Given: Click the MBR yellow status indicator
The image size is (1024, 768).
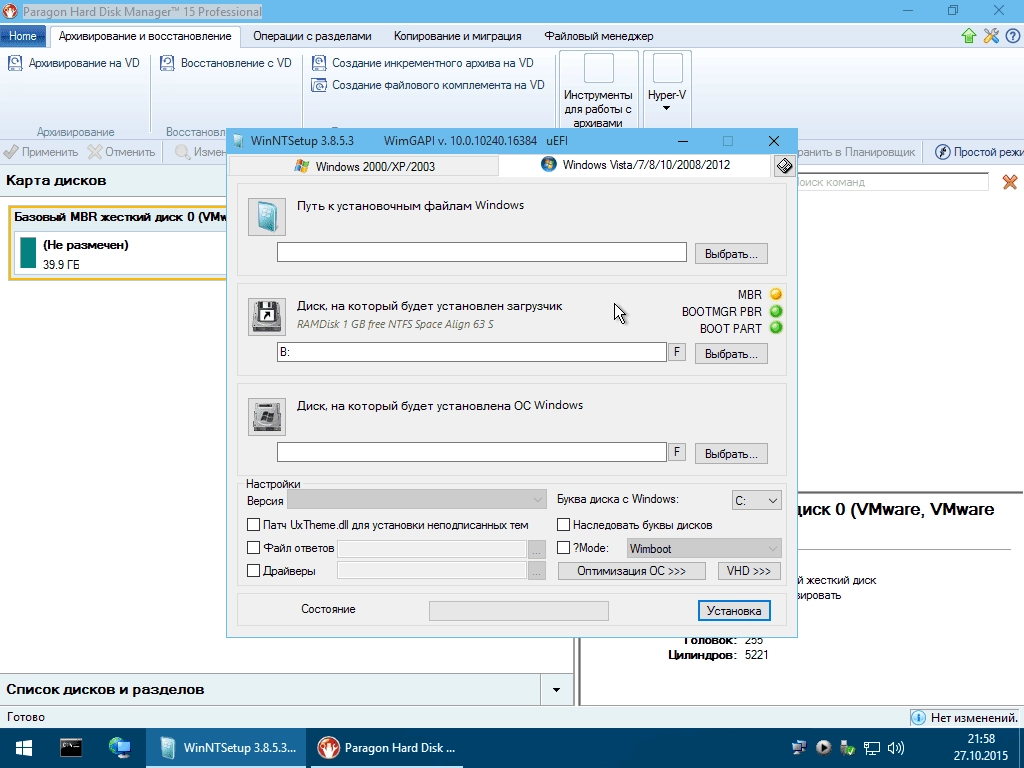Looking at the screenshot, I should [x=776, y=295].
